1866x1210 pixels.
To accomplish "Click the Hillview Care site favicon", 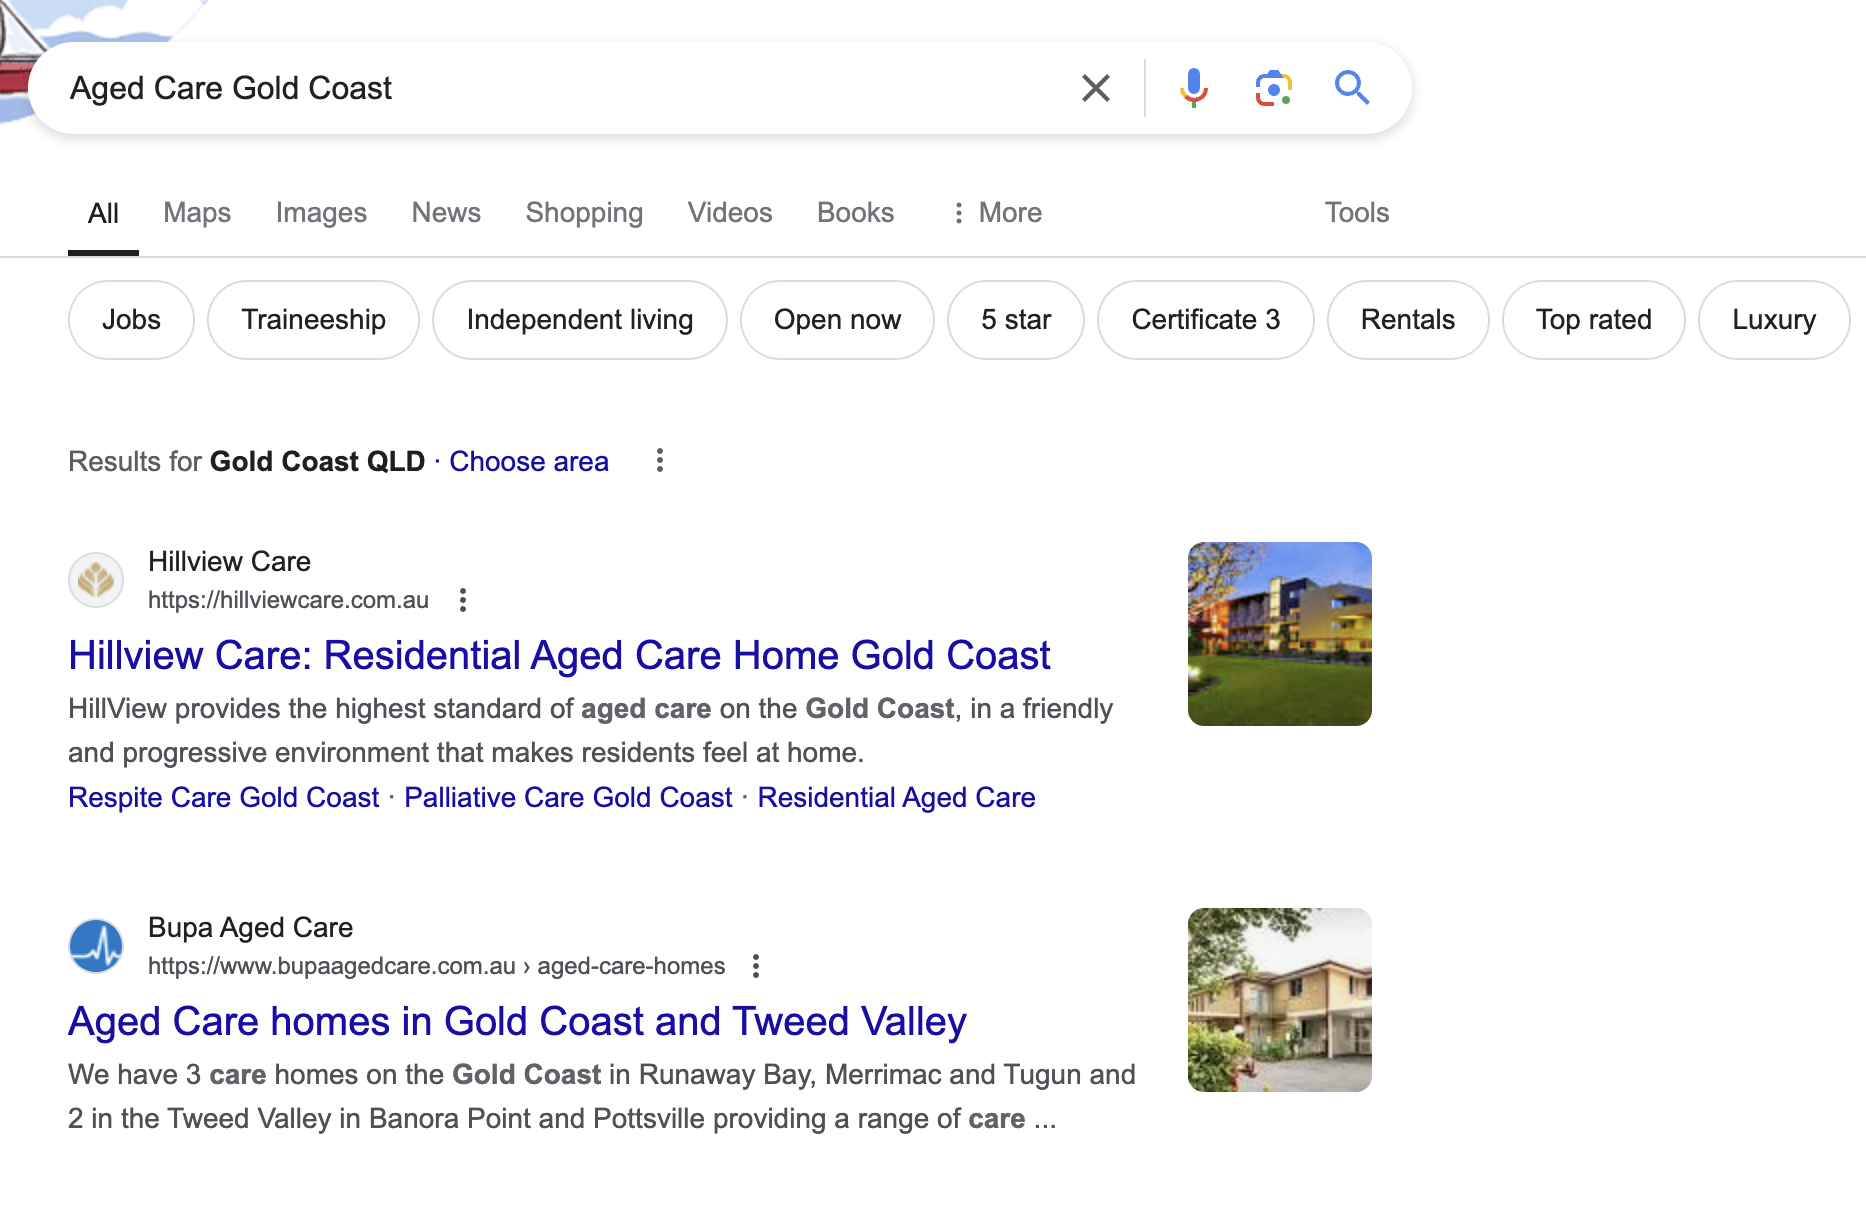I will point(96,580).
